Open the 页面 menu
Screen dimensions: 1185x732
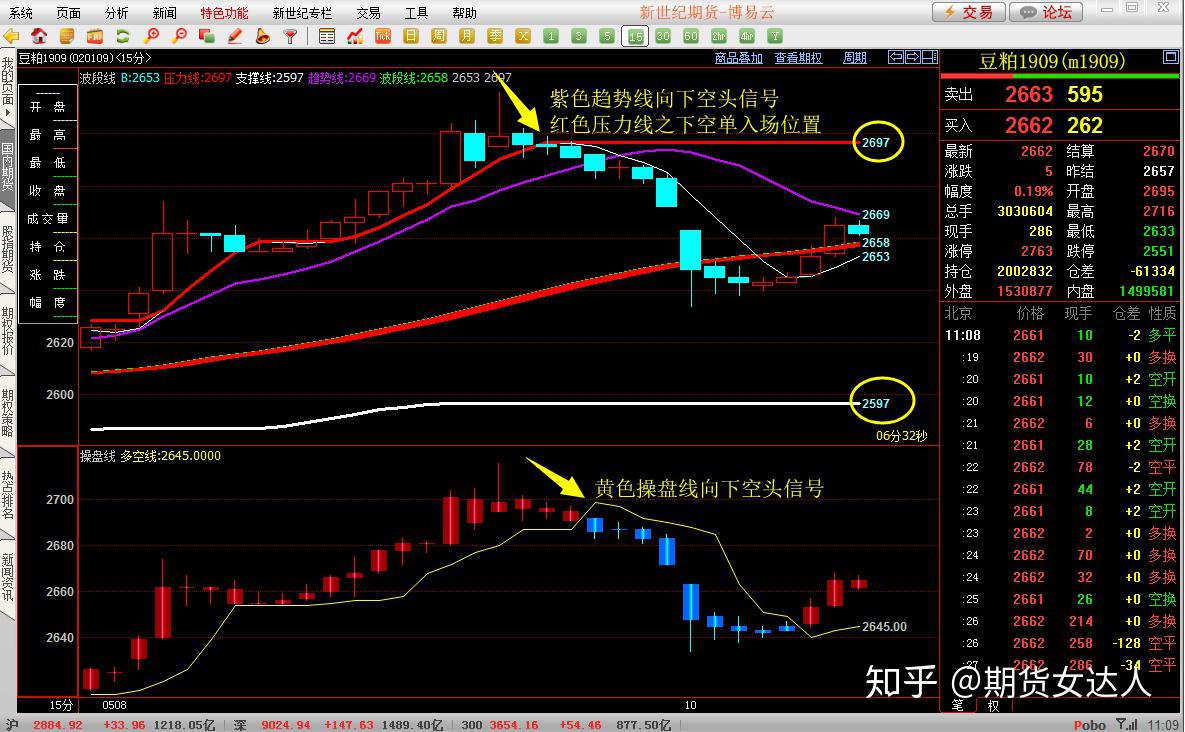69,13
